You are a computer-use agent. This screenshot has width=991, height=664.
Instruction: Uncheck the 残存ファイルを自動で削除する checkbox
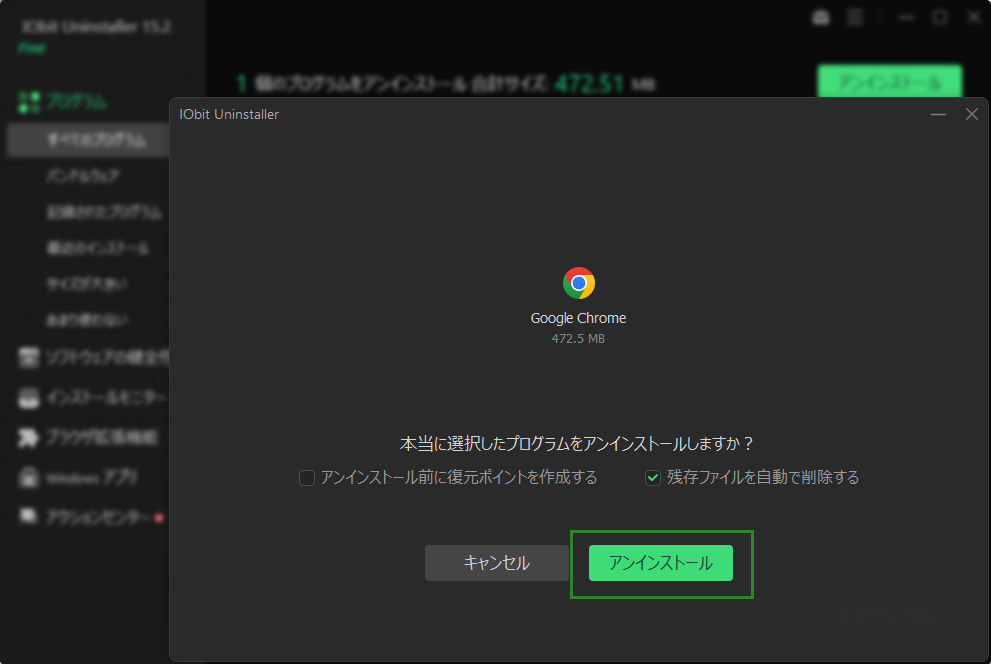point(653,478)
